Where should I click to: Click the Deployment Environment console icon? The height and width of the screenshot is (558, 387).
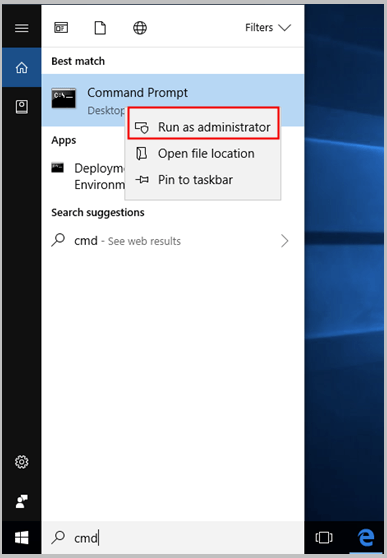[58, 168]
